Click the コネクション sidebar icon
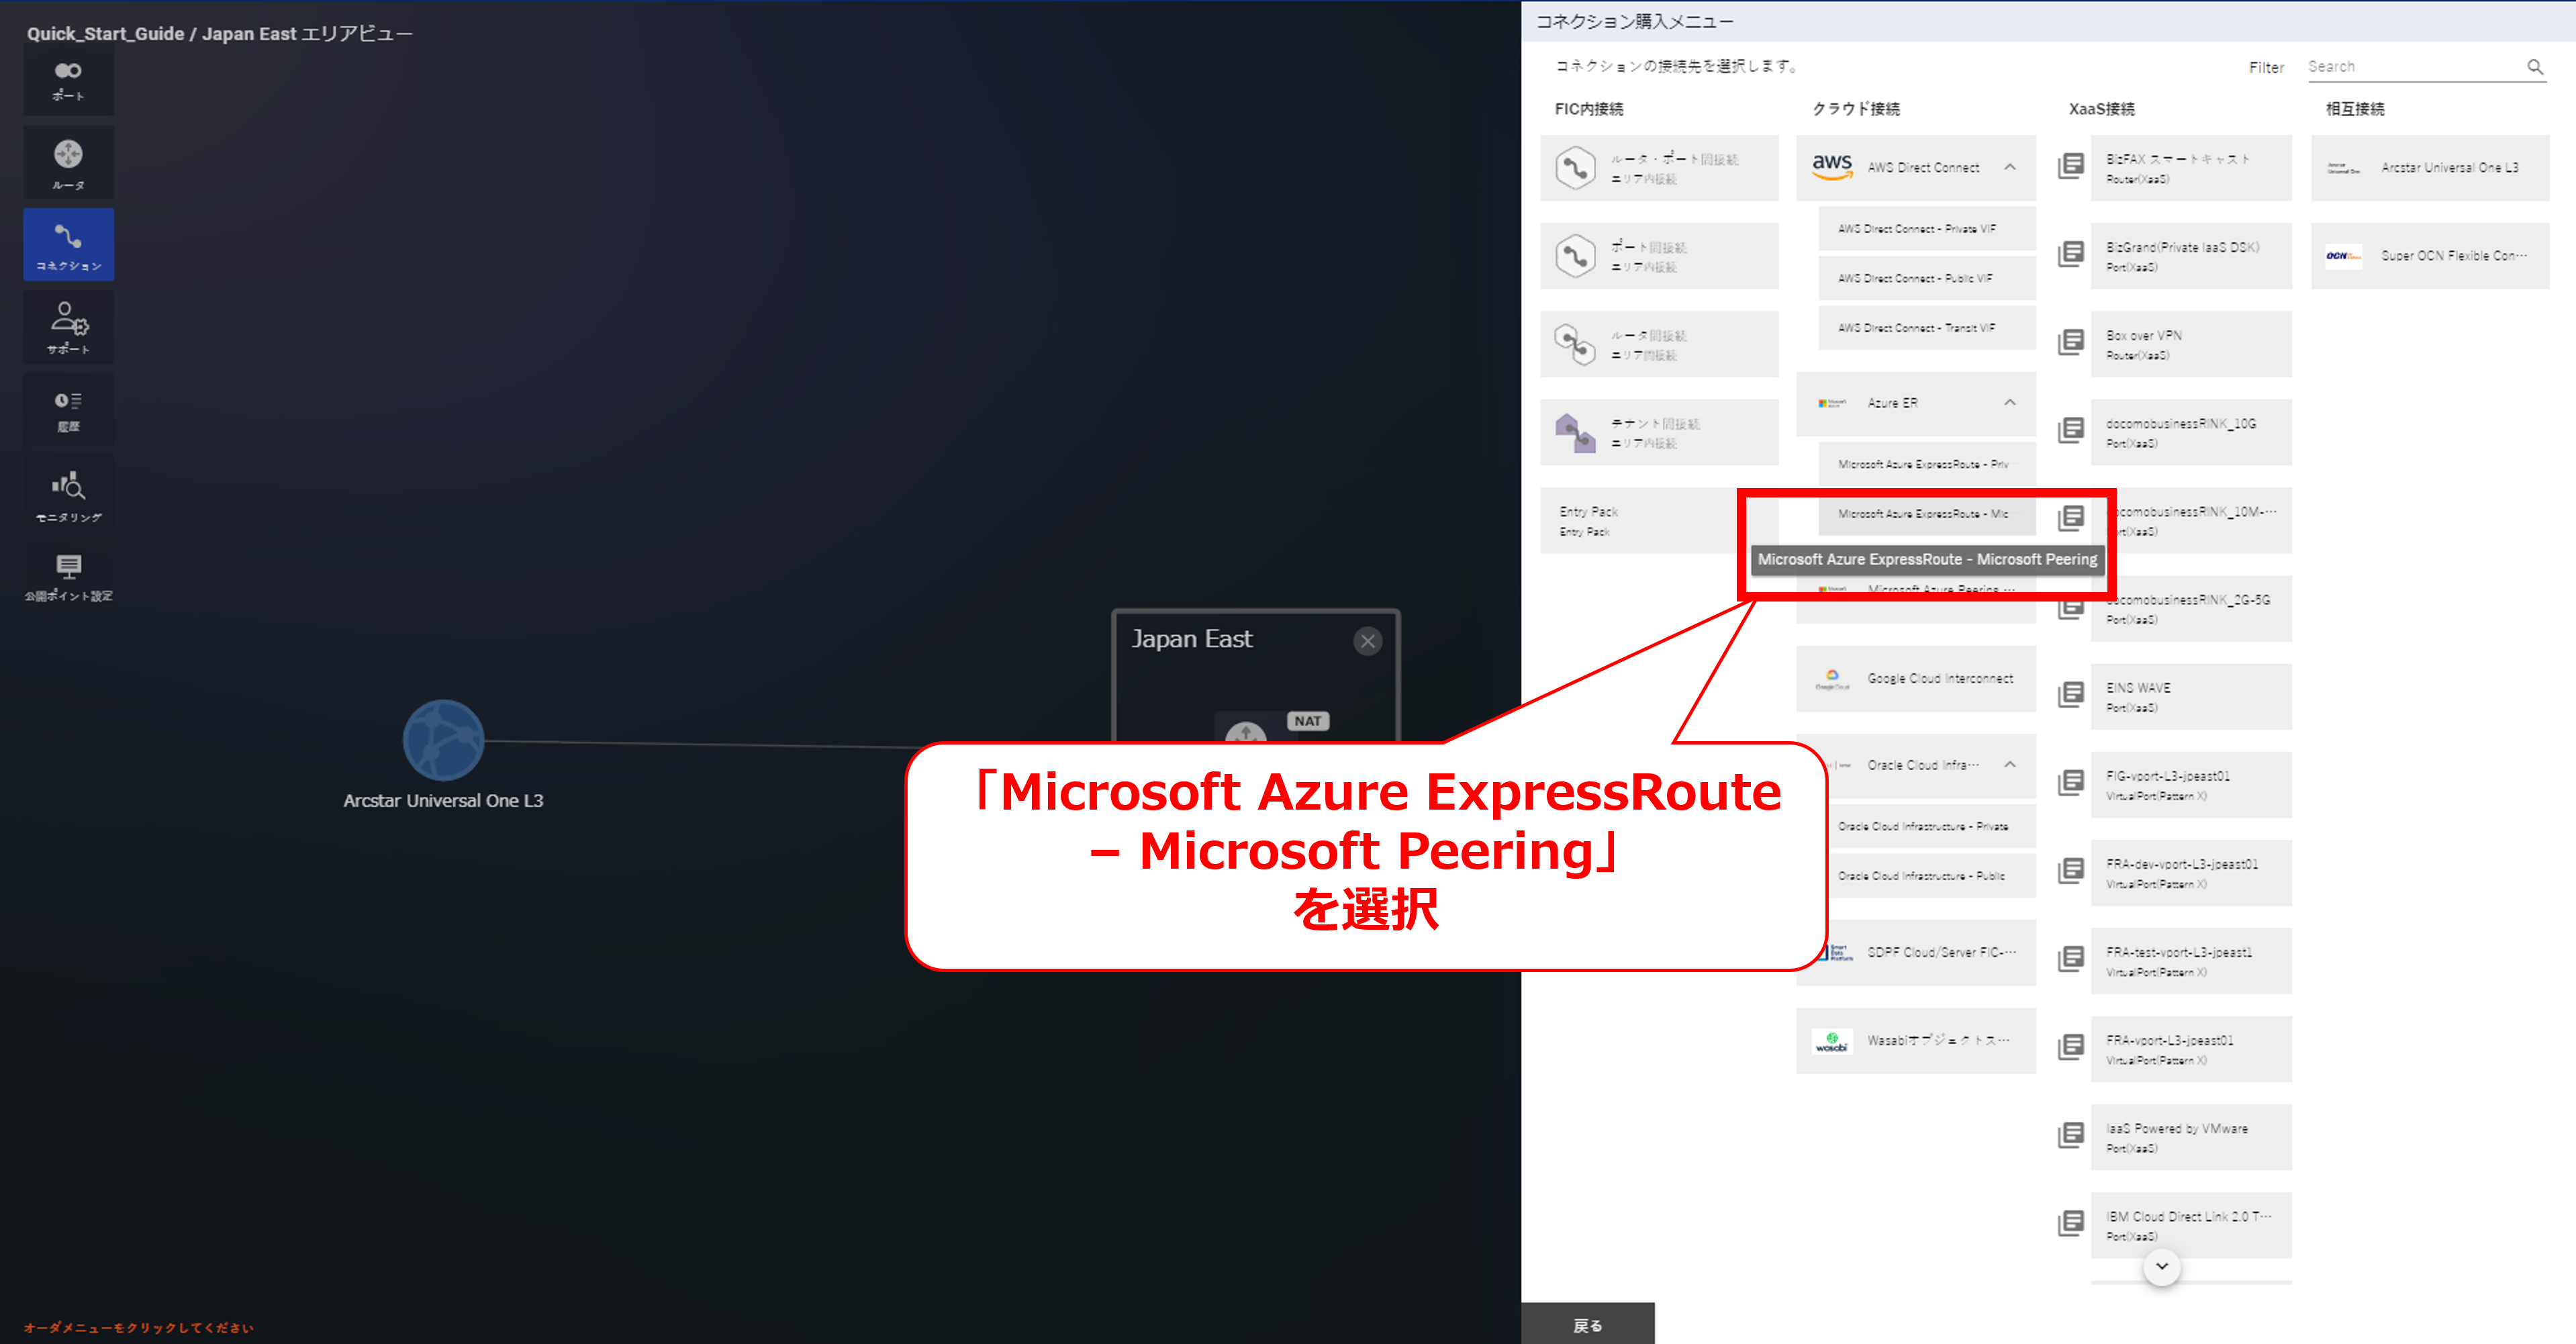Screen dimensions: 2576x1344 click(68, 245)
